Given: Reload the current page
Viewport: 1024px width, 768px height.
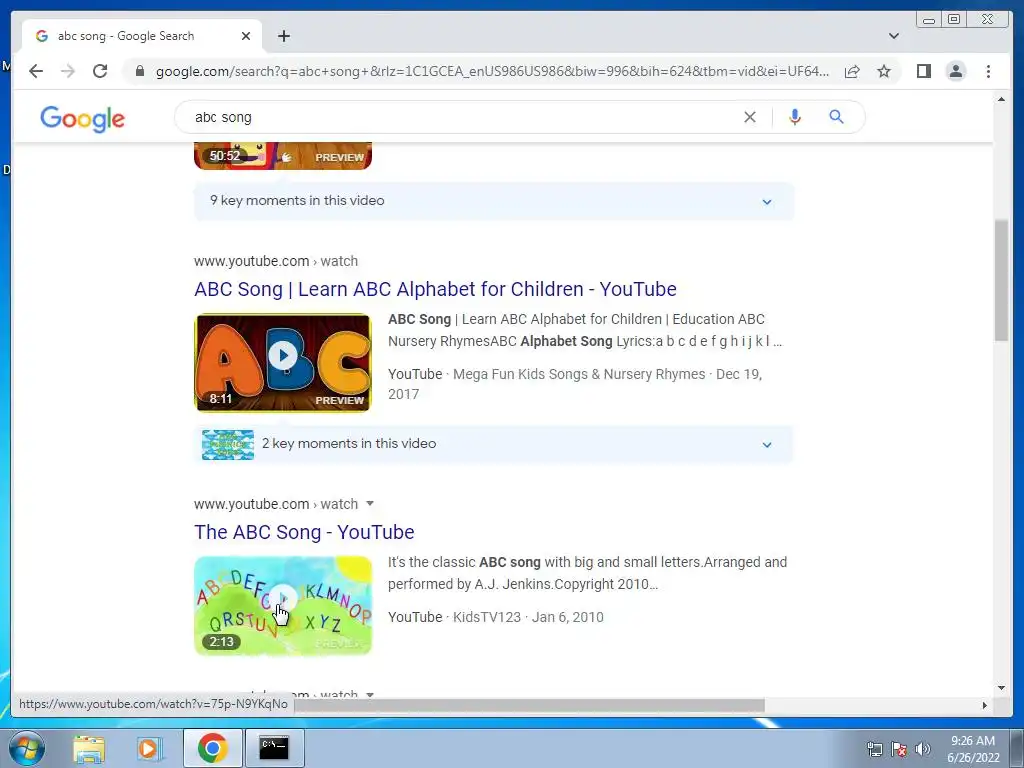Looking at the screenshot, I should pyautogui.click(x=100, y=71).
